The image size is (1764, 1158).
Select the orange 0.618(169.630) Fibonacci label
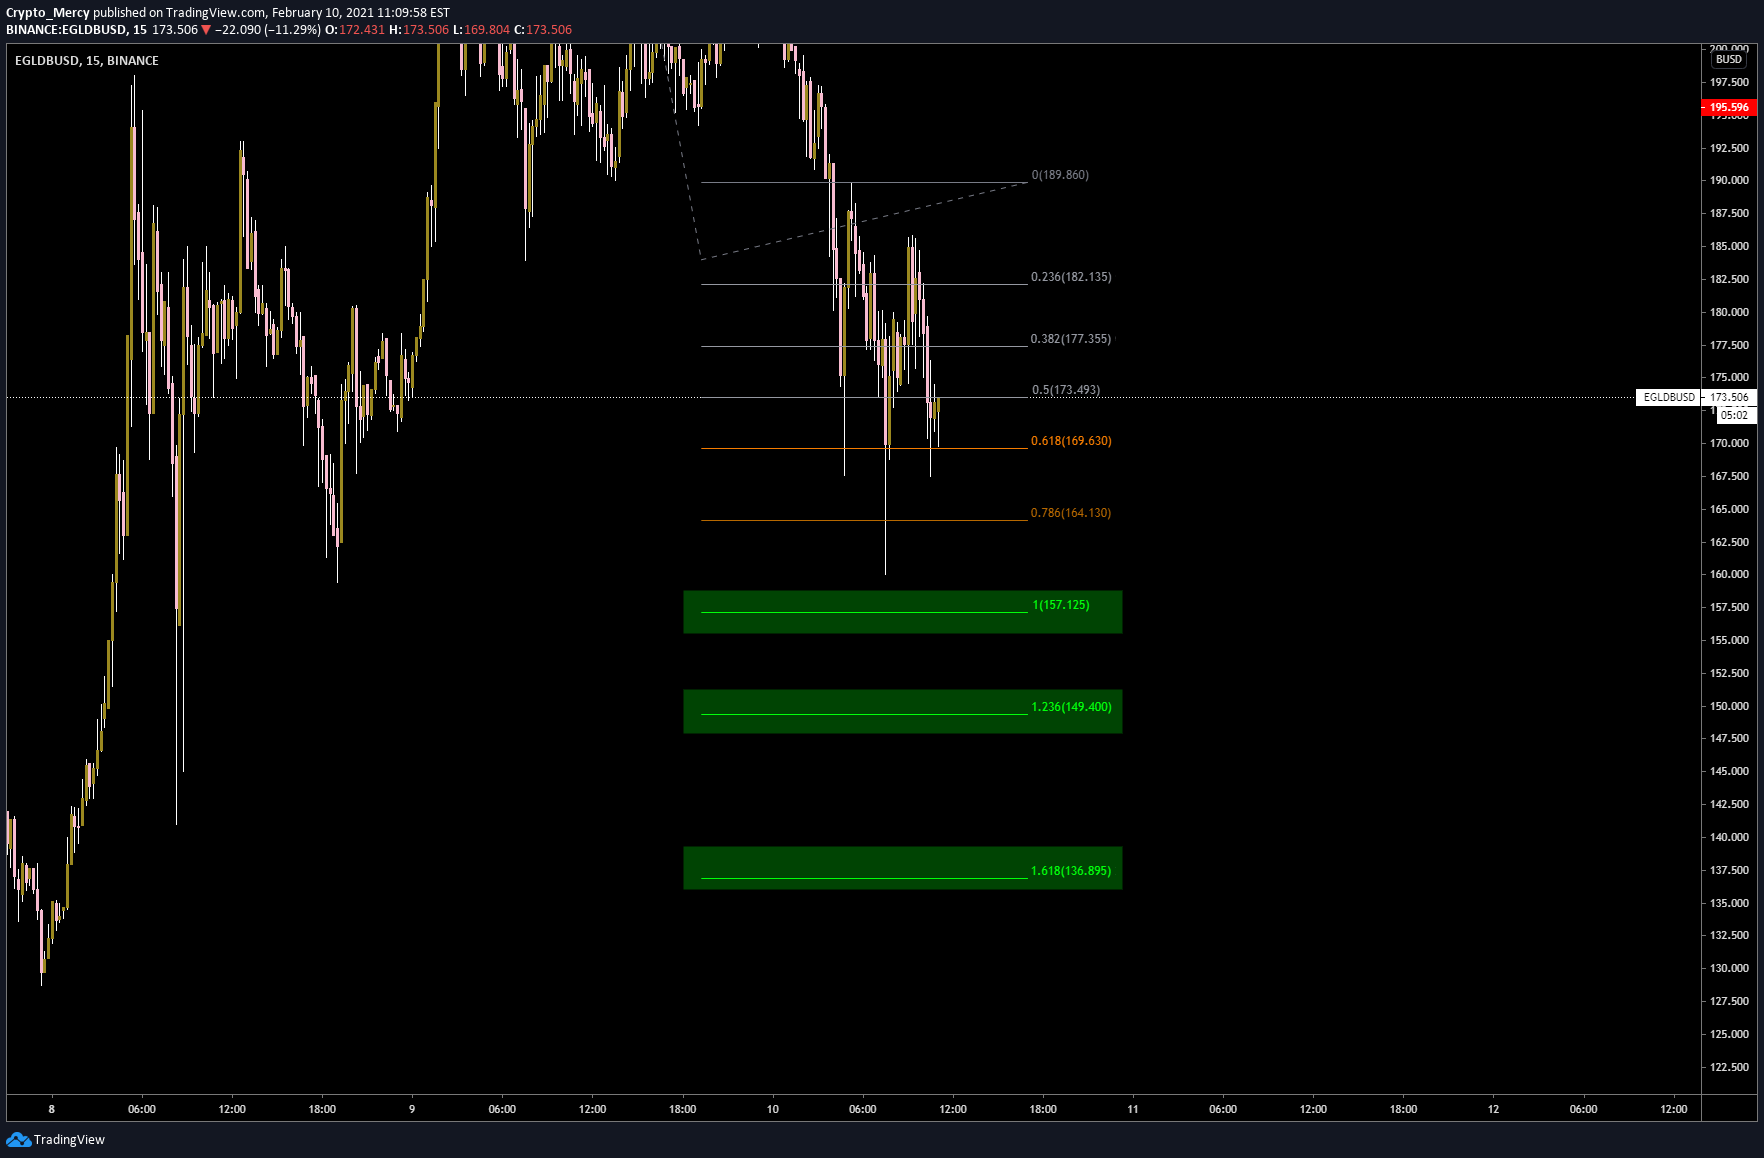pos(1071,441)
